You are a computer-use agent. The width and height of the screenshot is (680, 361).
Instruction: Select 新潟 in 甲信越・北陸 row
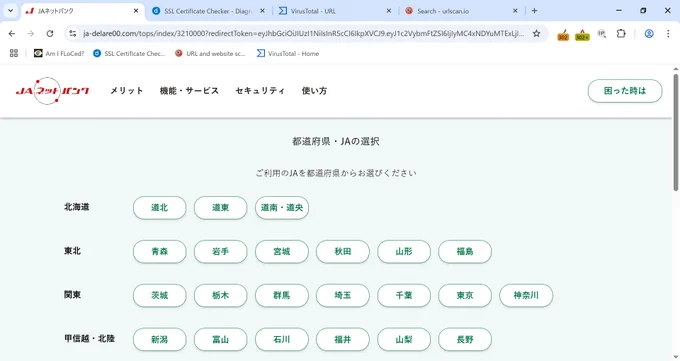(160, 339)
